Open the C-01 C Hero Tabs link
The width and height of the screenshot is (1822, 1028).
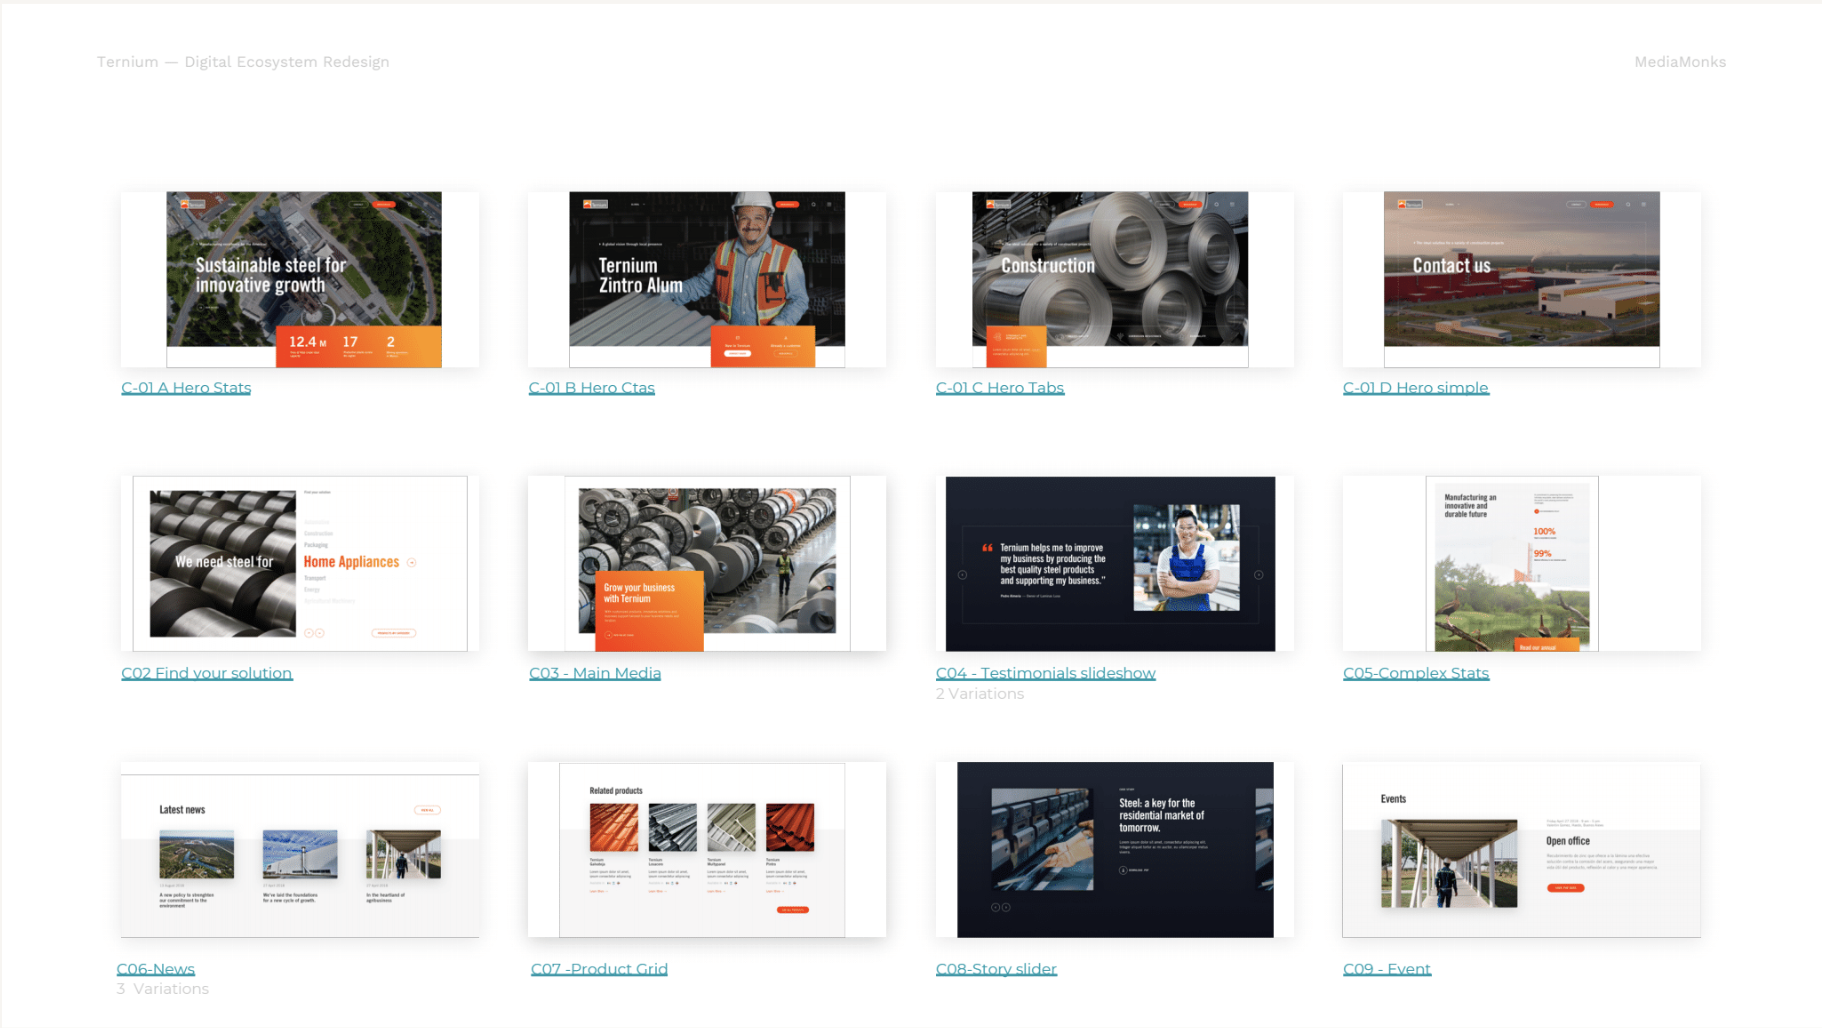(x=1000, y=388)
